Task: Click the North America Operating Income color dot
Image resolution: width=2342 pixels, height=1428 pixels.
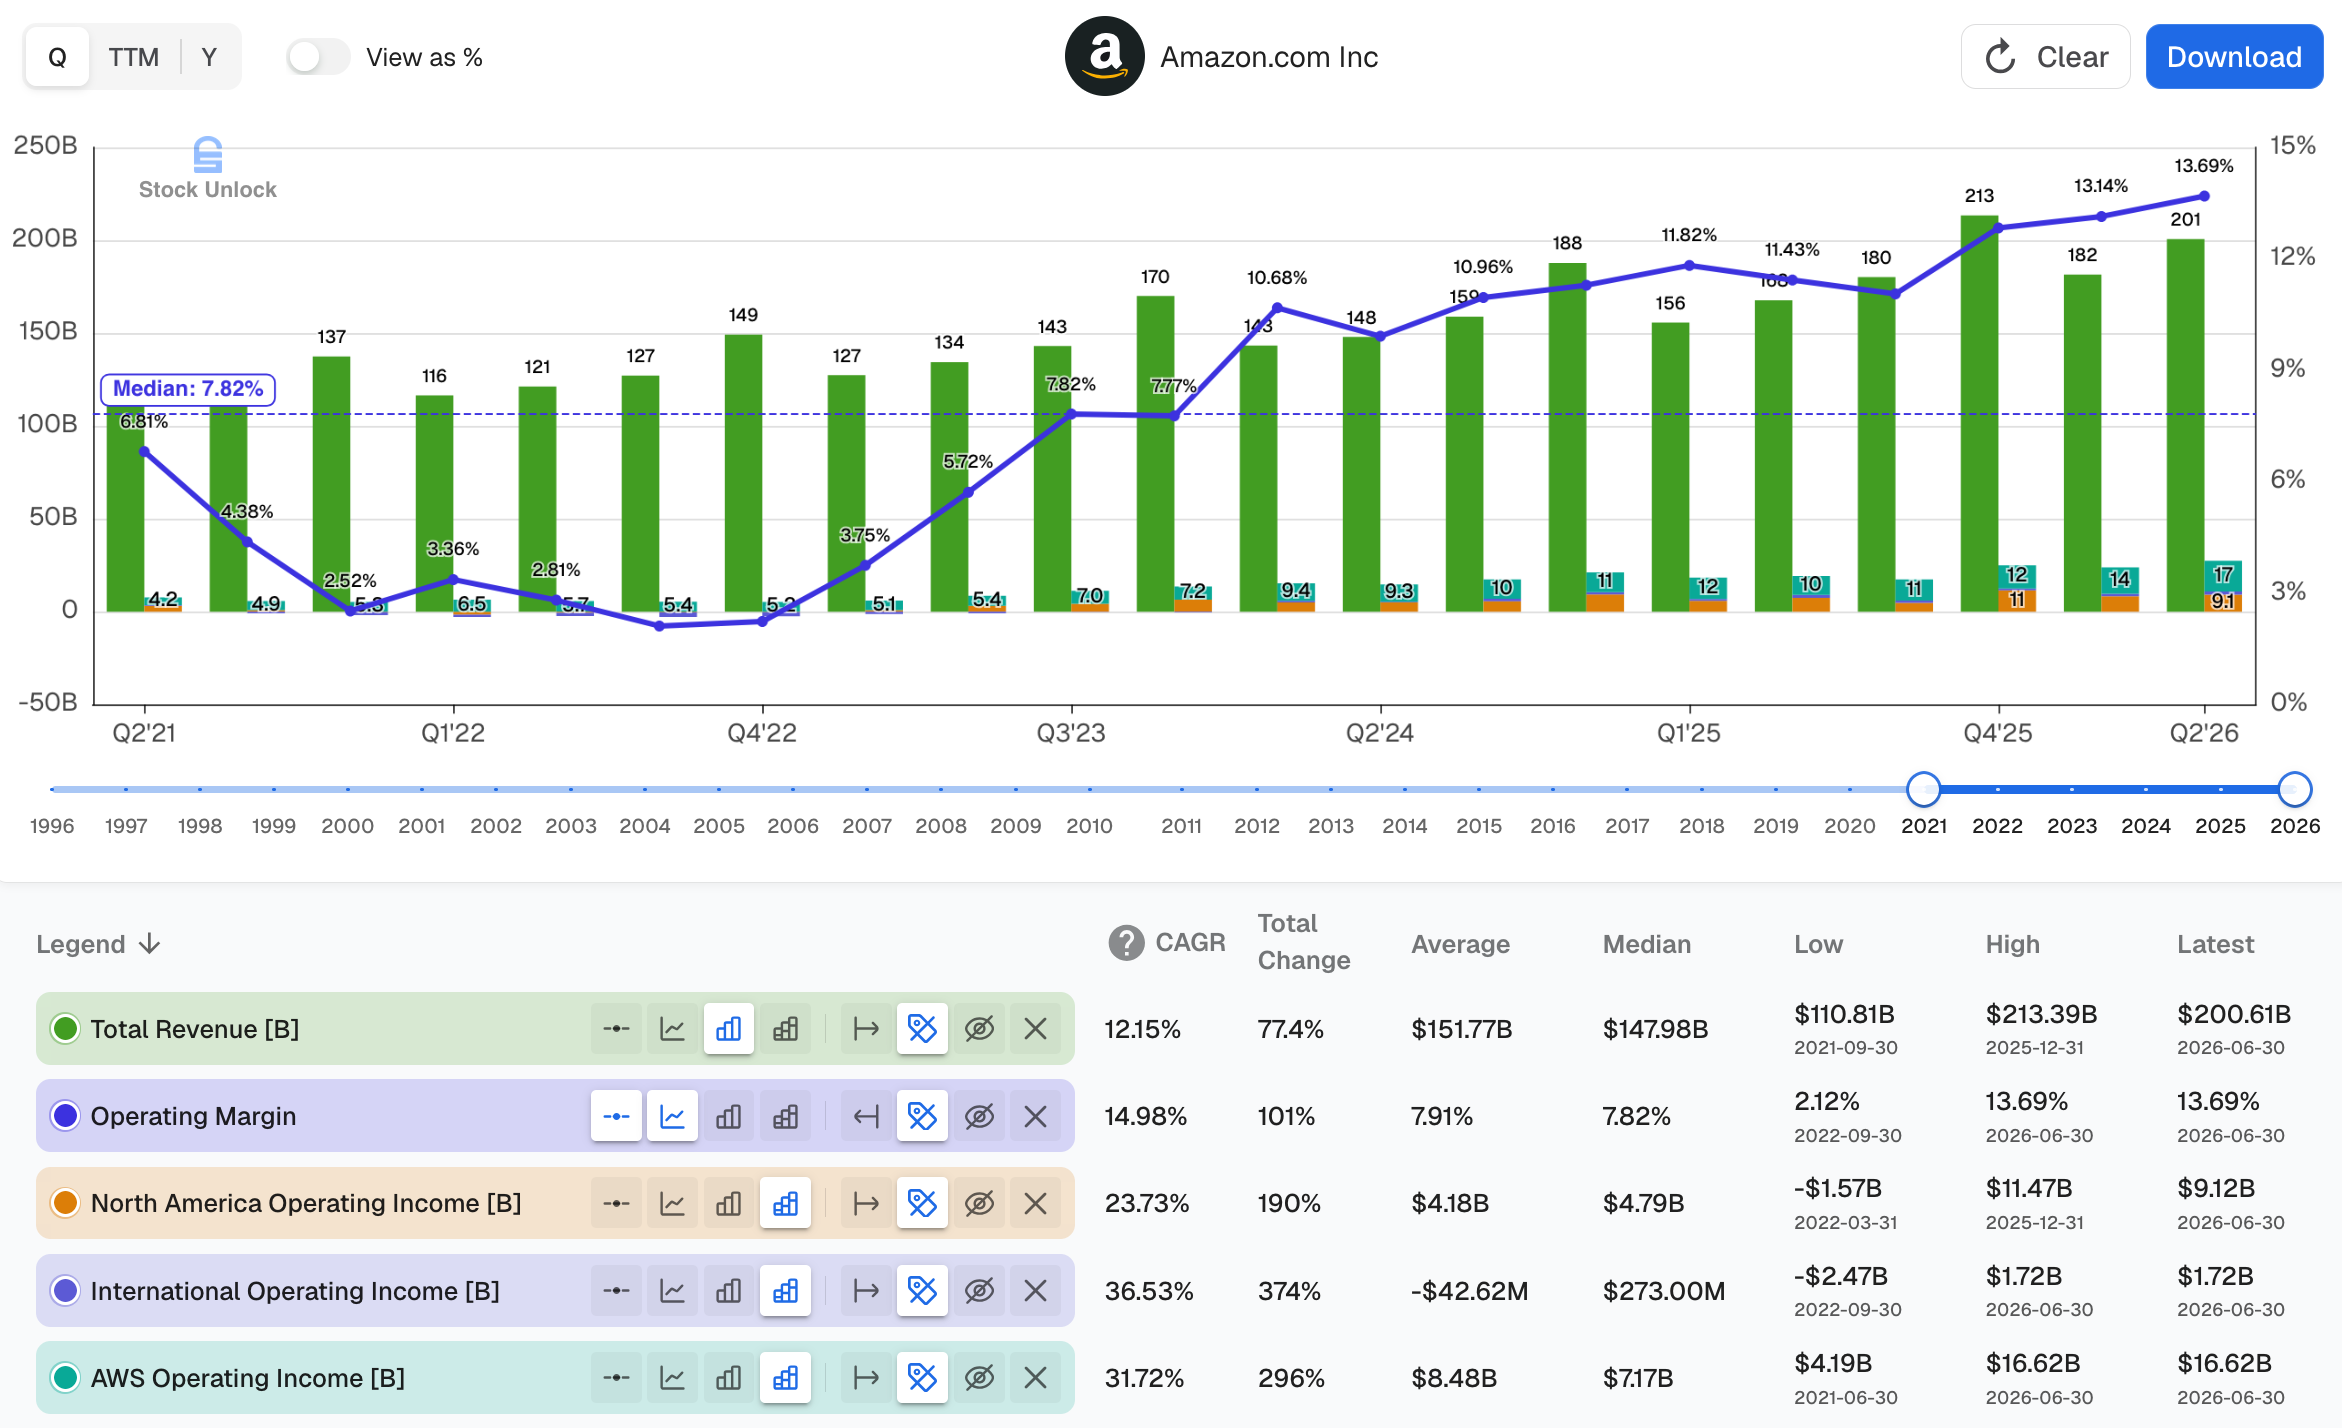Action: [x=65, y=1203]
